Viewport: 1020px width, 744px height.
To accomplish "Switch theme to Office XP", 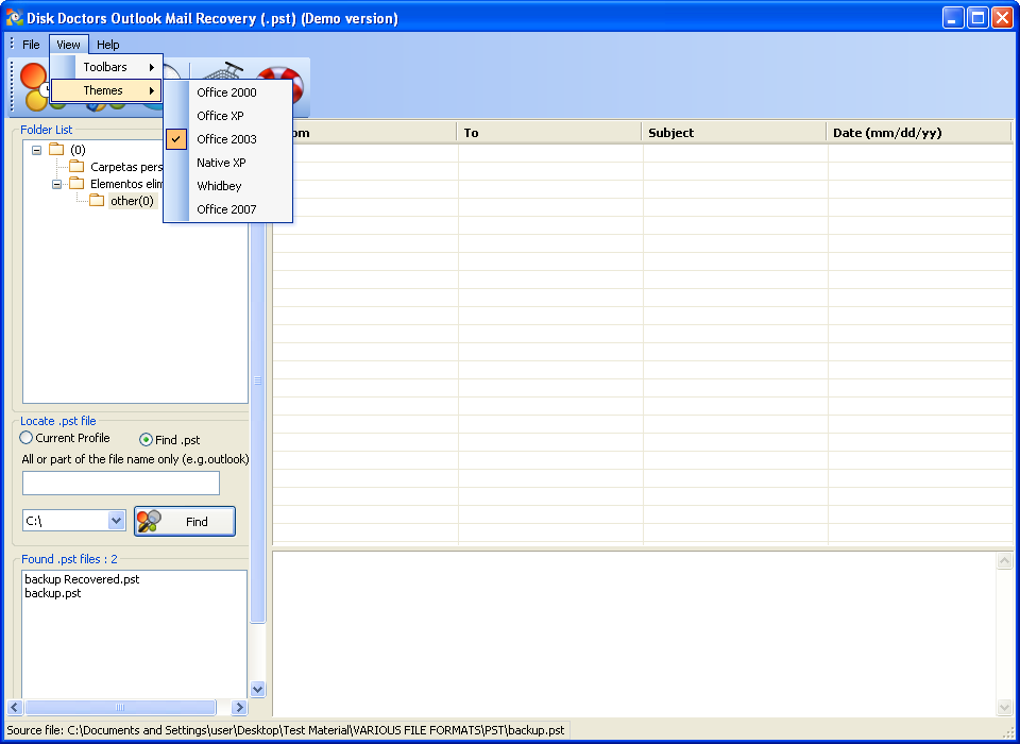I will point(226,116).
